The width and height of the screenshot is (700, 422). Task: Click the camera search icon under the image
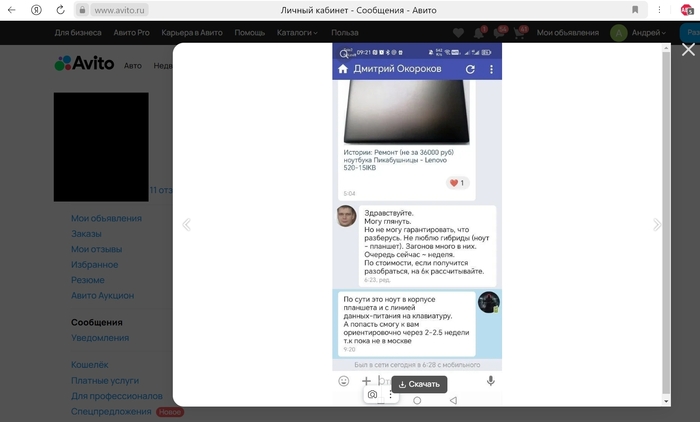(372, 394)
